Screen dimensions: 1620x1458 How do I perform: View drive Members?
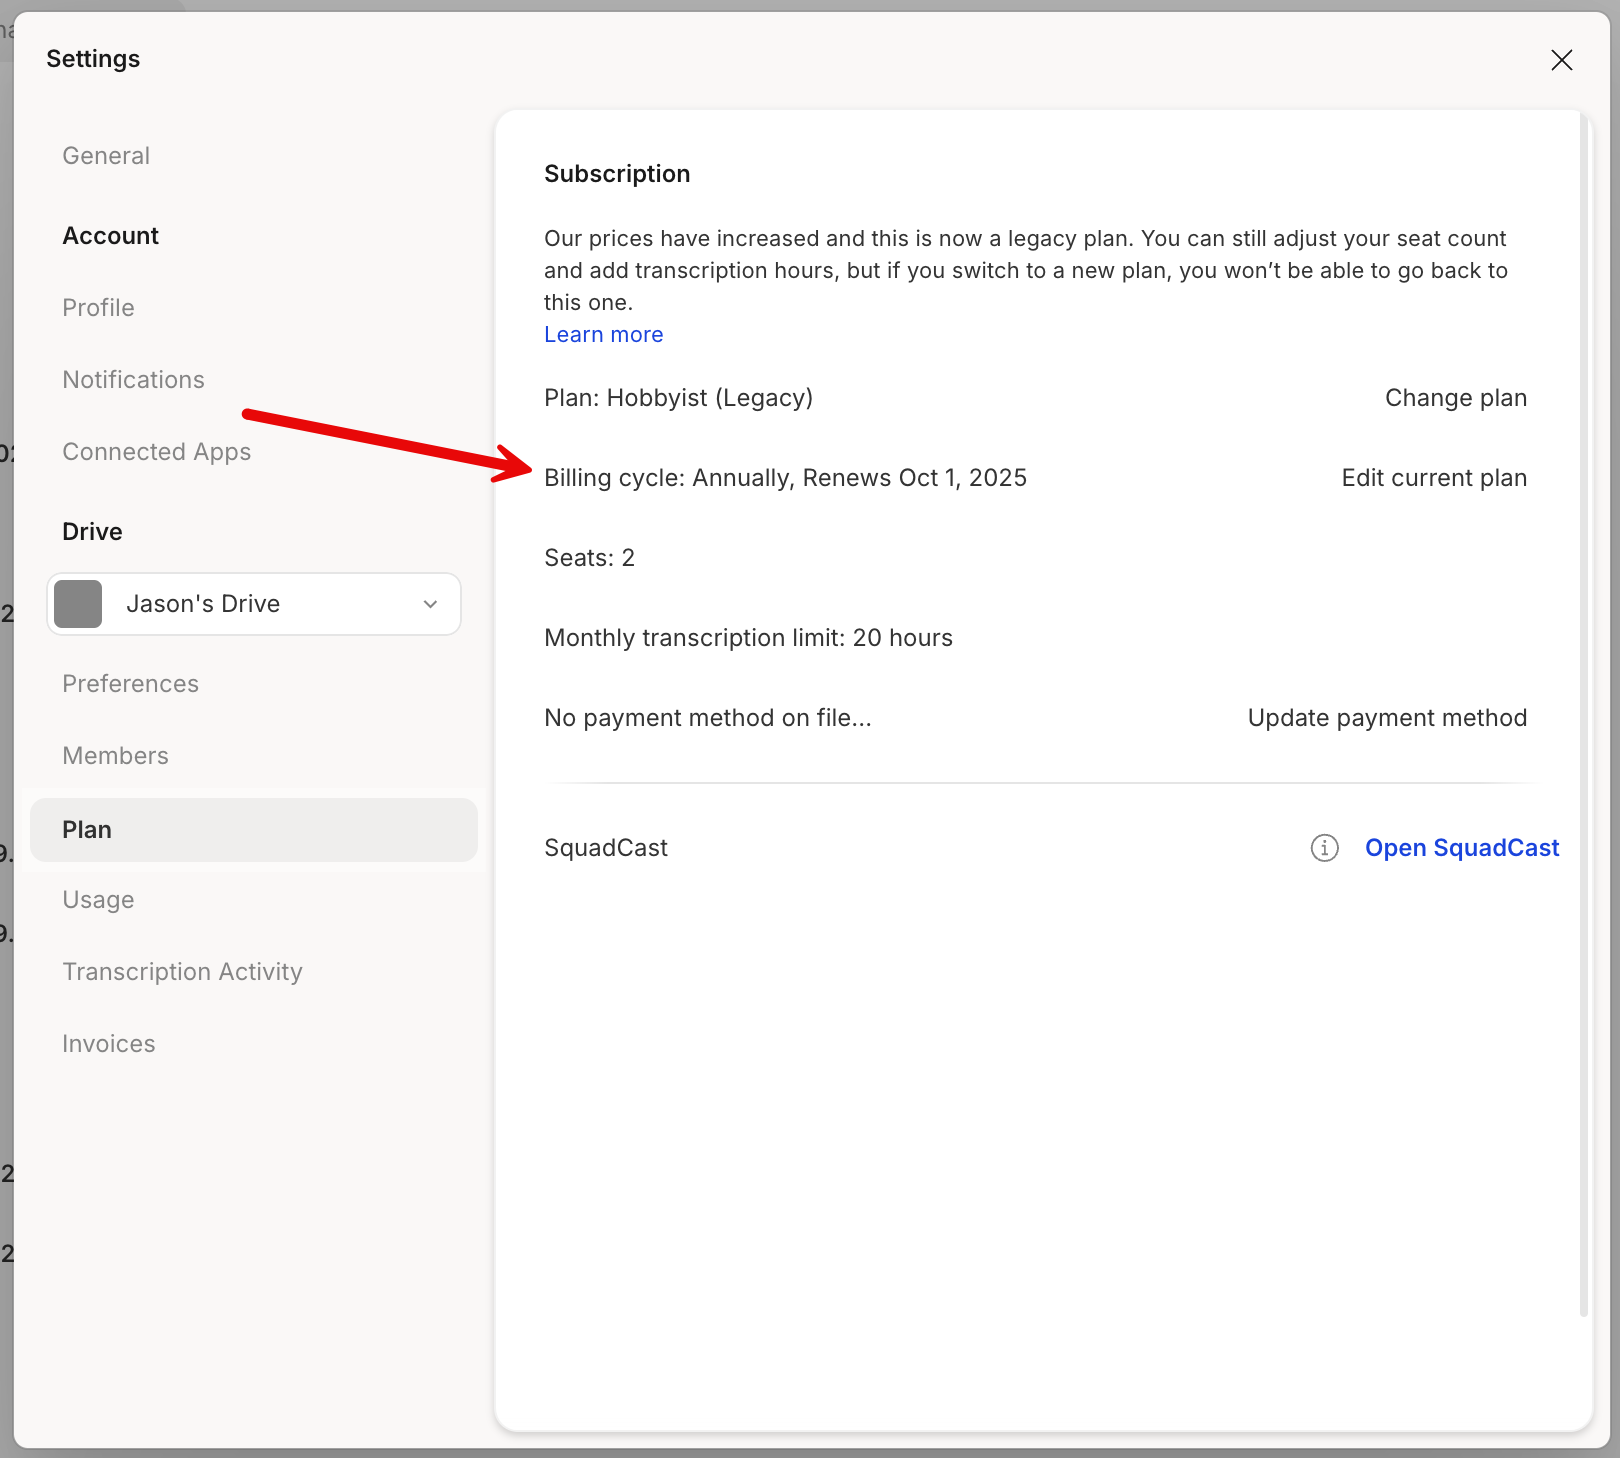tap(115, 756)
